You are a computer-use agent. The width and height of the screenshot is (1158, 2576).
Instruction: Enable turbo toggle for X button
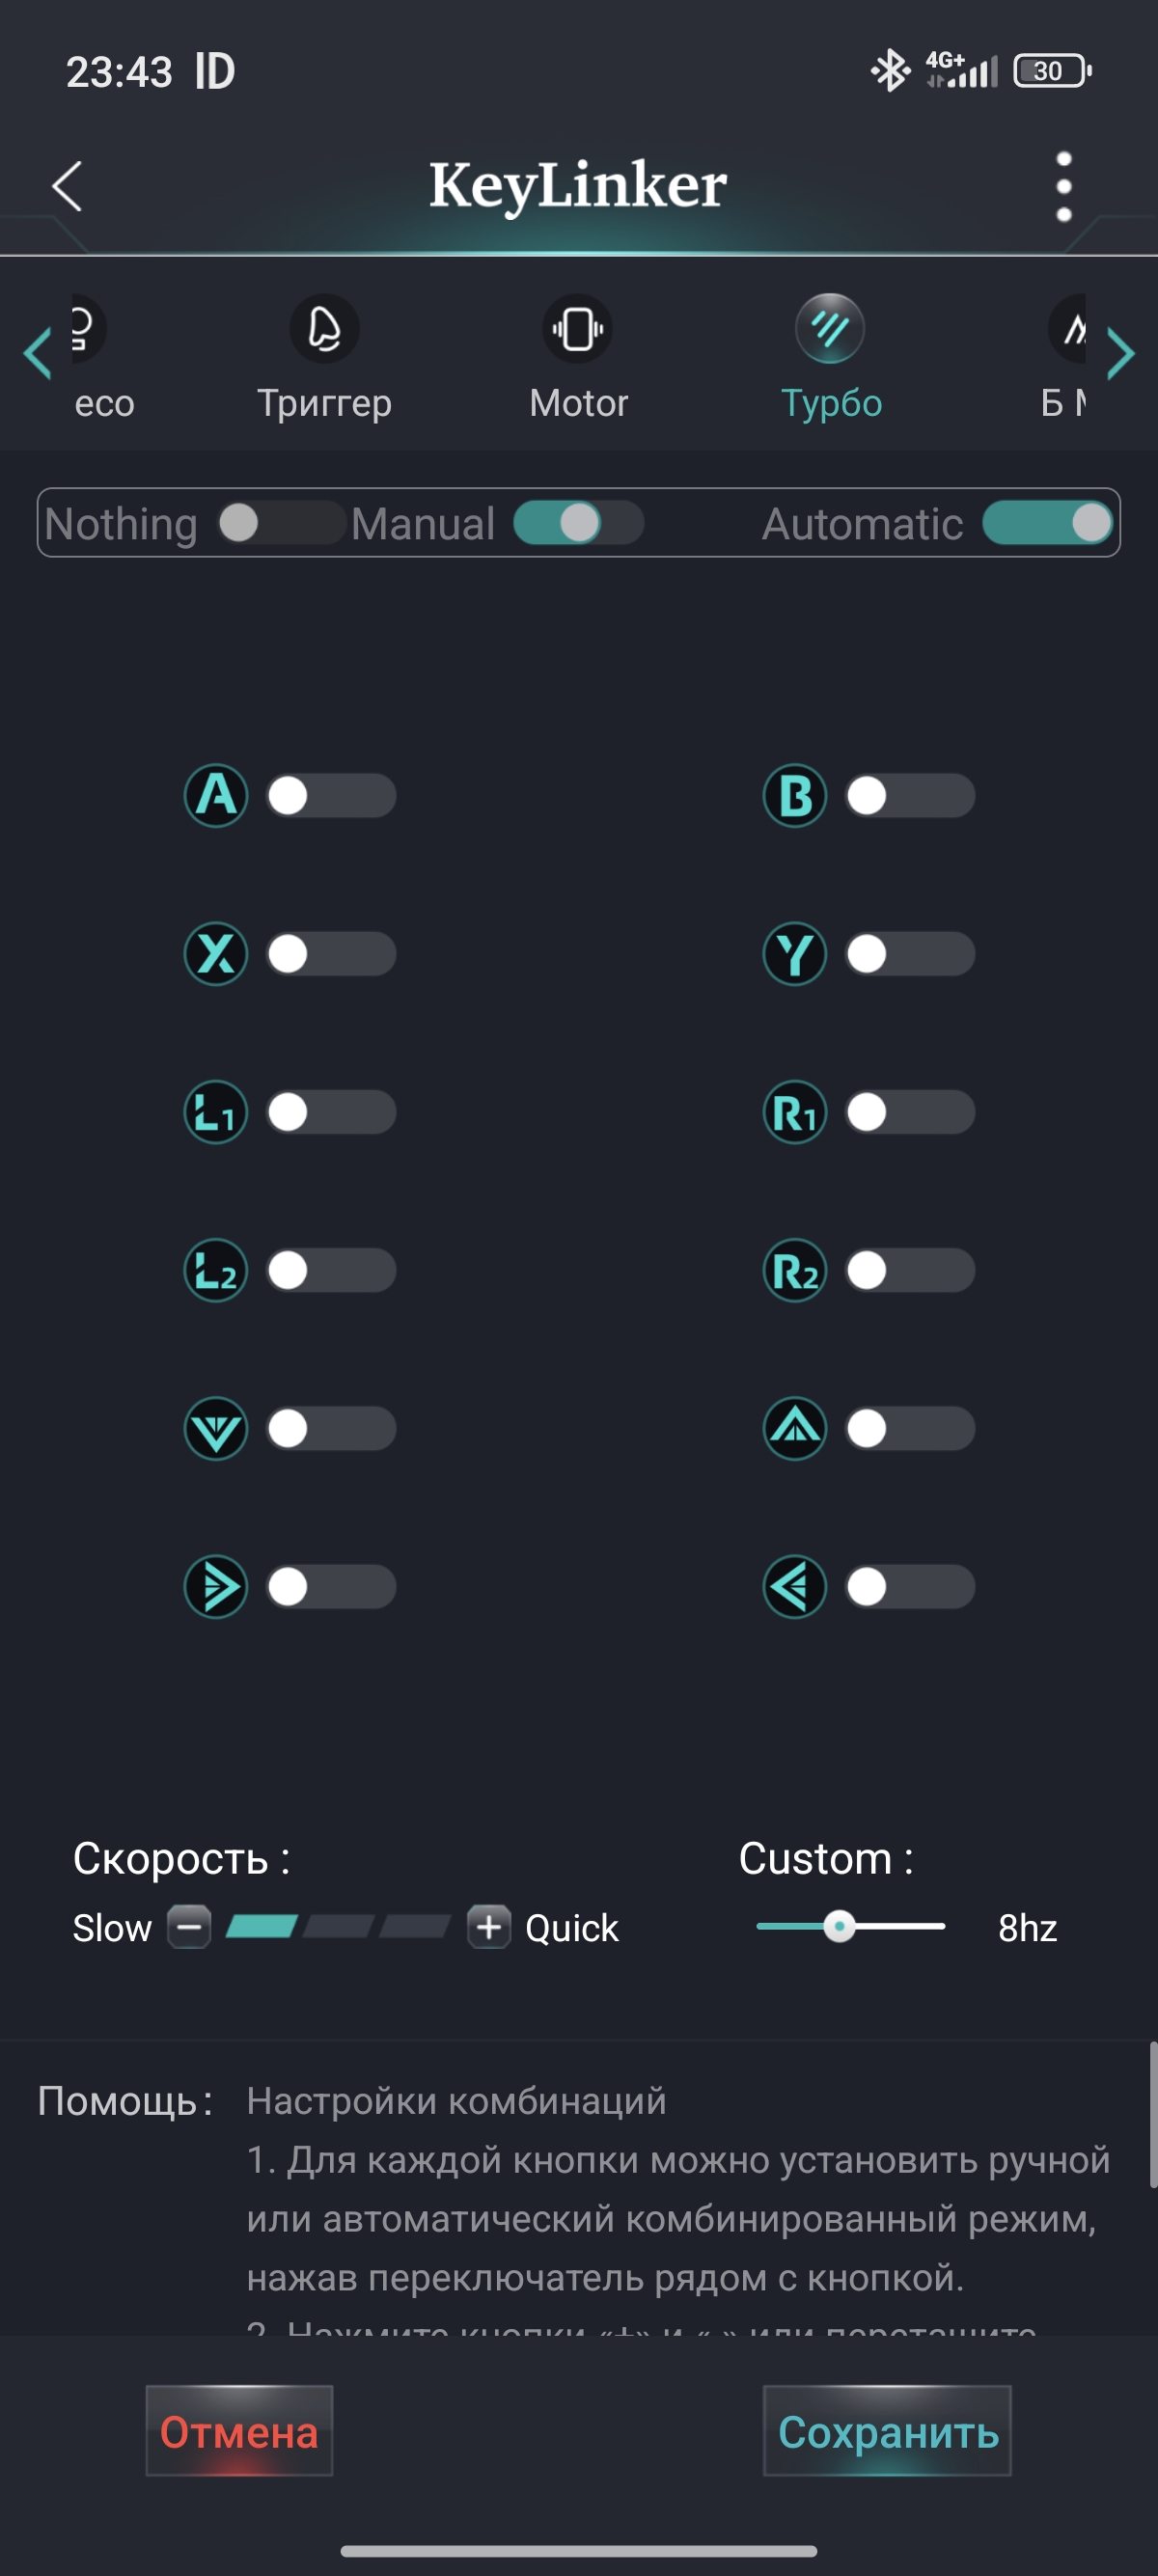tap(331, 954)
